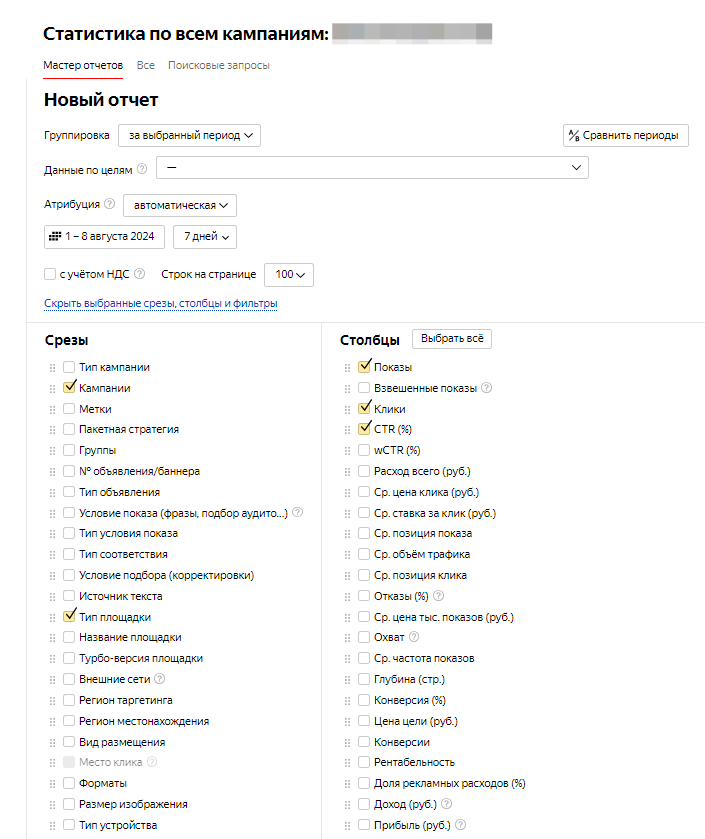Click drag handle of Рентабельность row
This screenshot has width=705, height=839.
(x=347, y=762)
